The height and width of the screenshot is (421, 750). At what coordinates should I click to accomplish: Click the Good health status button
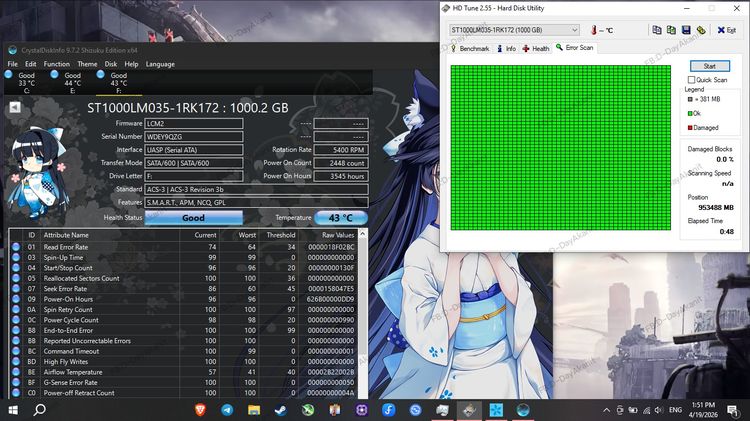[x=193, y=218]
